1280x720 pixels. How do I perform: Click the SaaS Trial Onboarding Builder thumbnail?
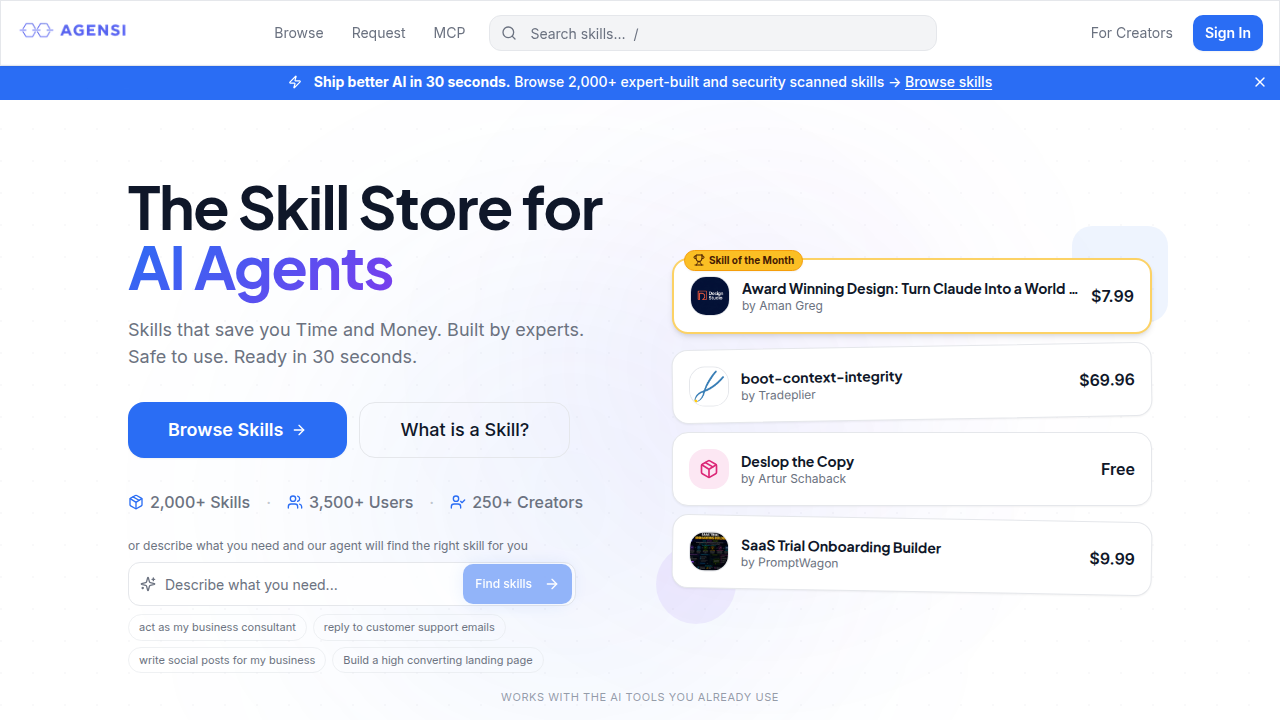709,552
